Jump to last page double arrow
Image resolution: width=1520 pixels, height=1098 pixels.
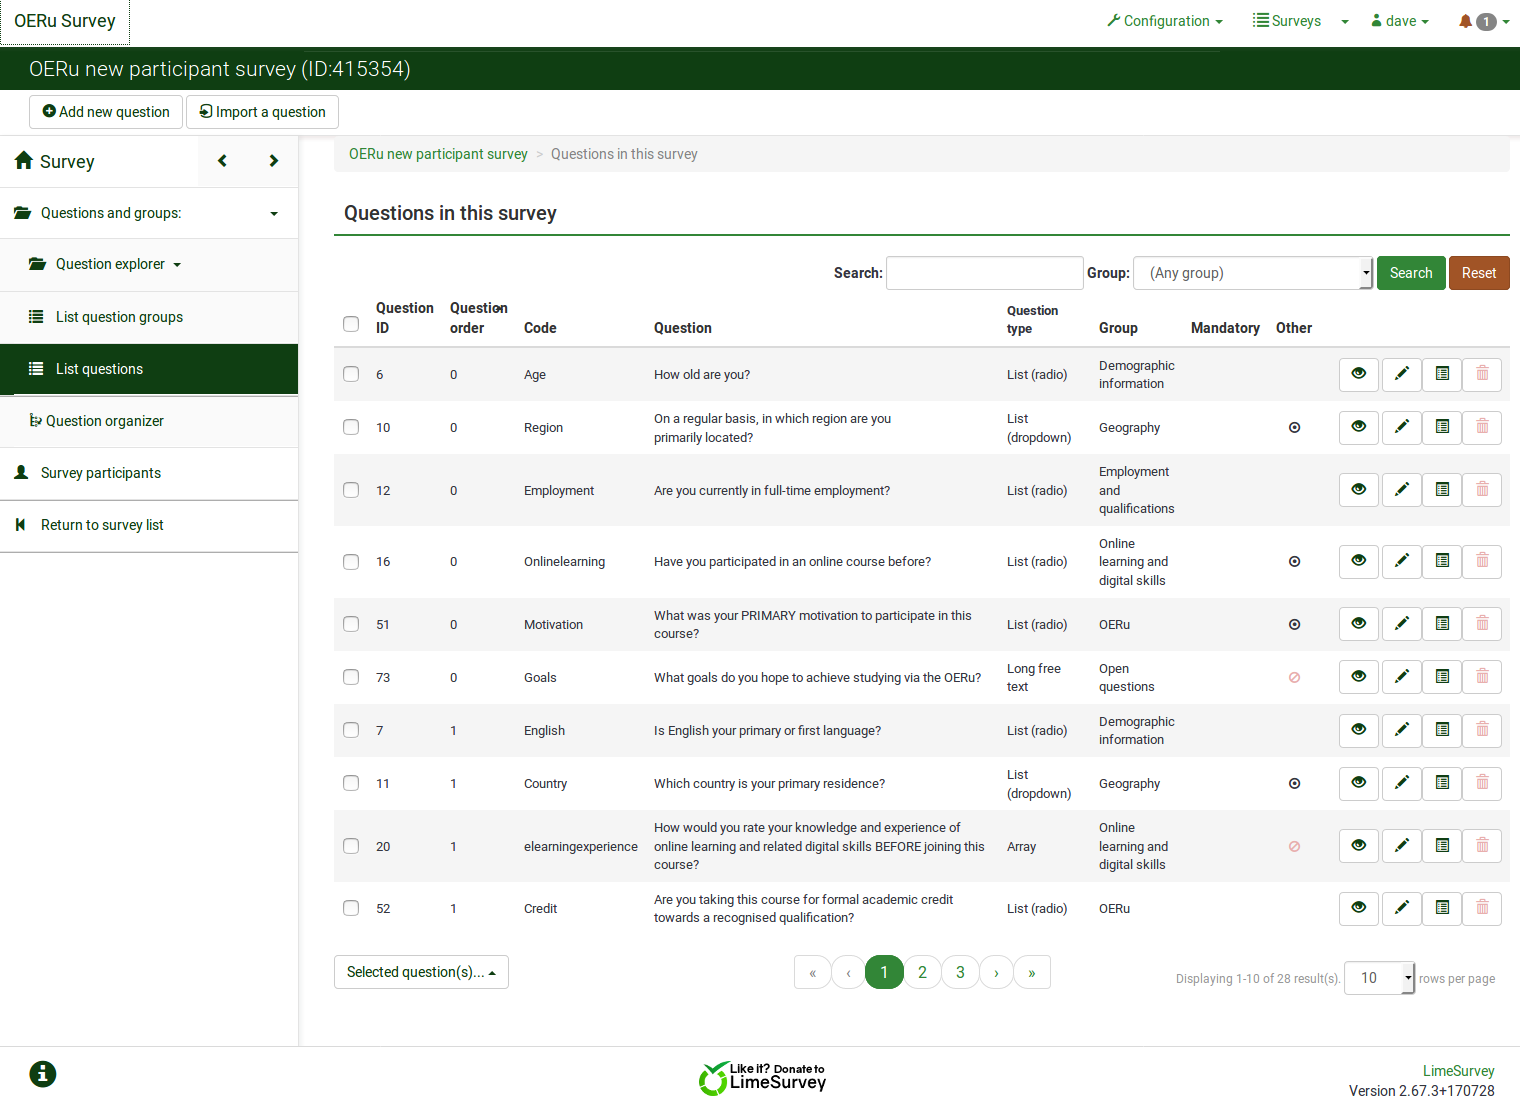pyautogui.click(x=1032, y=972)
